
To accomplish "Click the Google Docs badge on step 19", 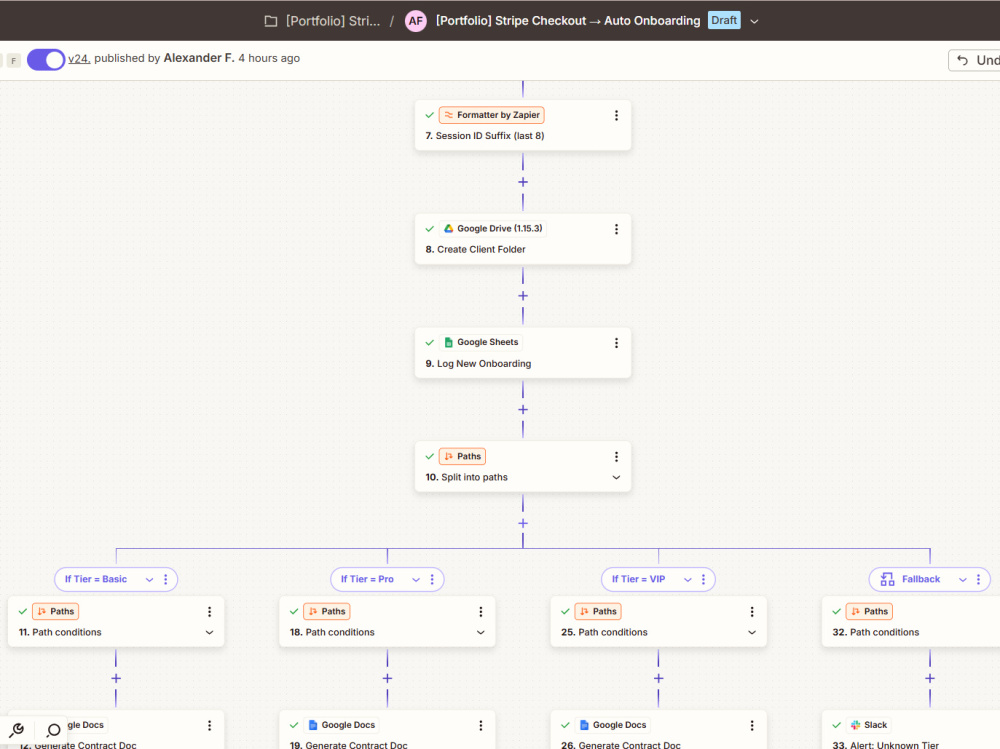I will [x=341, y=725].
